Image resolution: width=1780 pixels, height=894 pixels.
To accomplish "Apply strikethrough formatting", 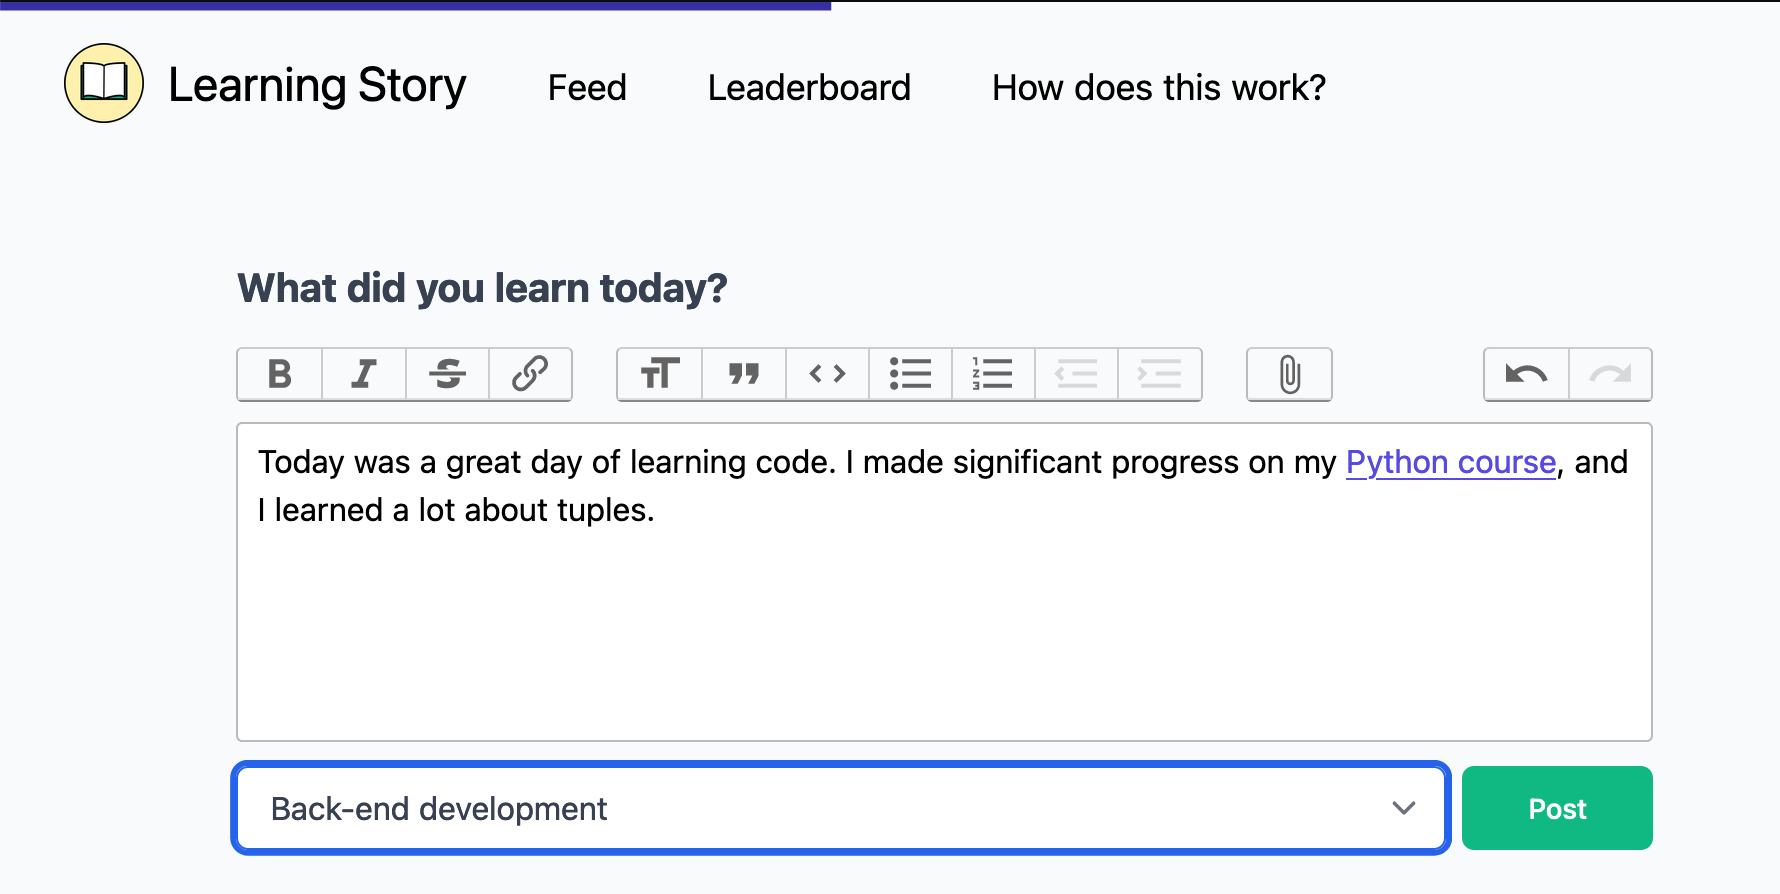I will [x=447, y=374].
